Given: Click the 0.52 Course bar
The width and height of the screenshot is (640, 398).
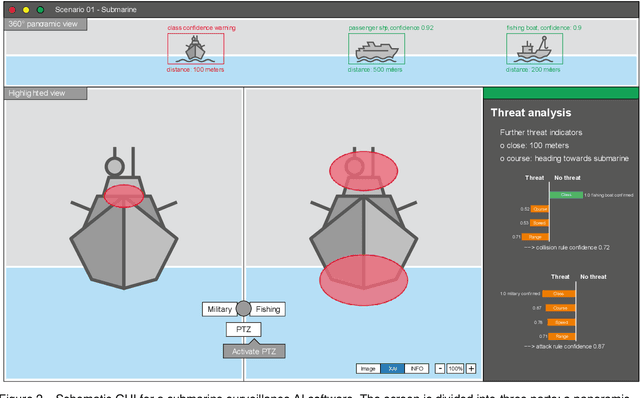Looking at the screenshot, I should (540, 209).
